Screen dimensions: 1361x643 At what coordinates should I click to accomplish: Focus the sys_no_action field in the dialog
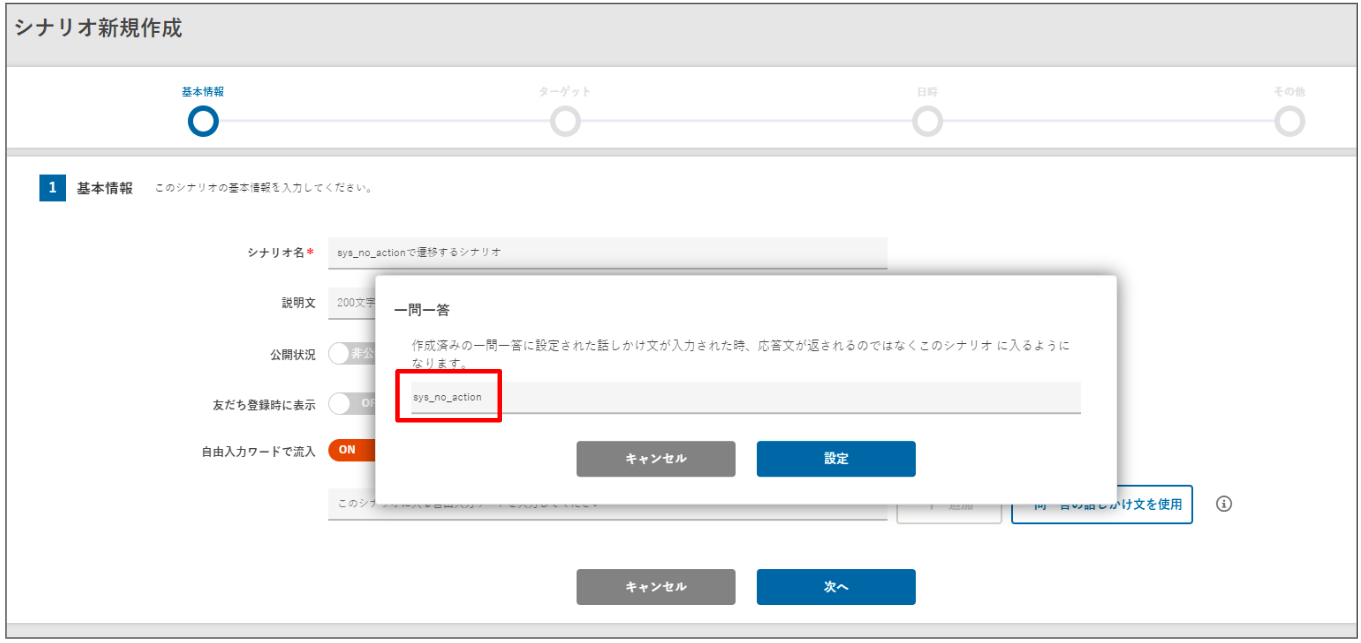[745, 397]
